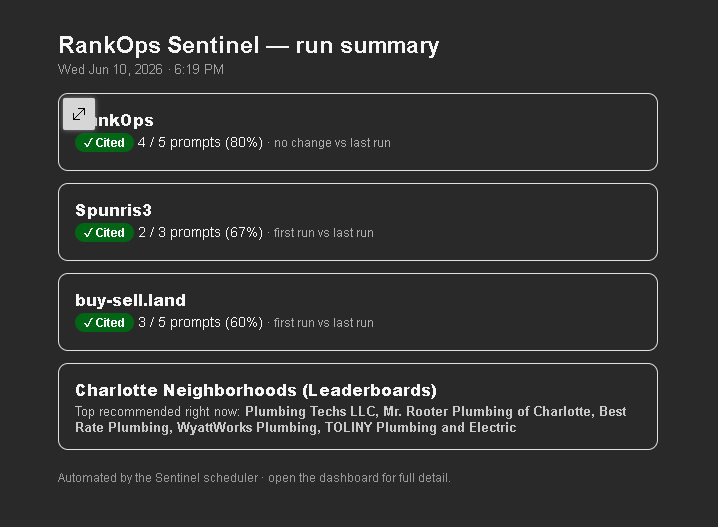Click first run vs last run under Spunris3
This screenshot has height=527, width=718.
(324, 233)
